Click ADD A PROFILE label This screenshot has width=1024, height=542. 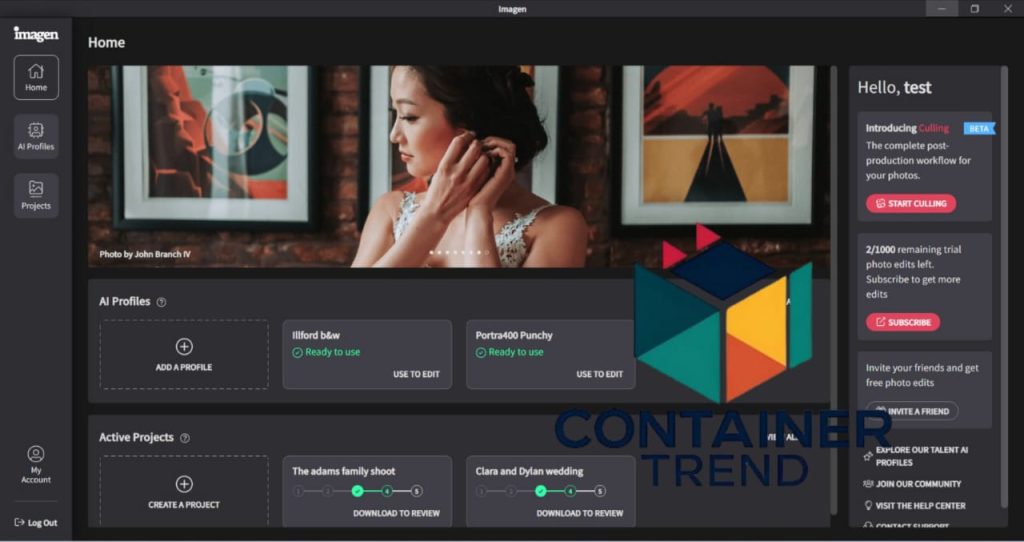184,368
